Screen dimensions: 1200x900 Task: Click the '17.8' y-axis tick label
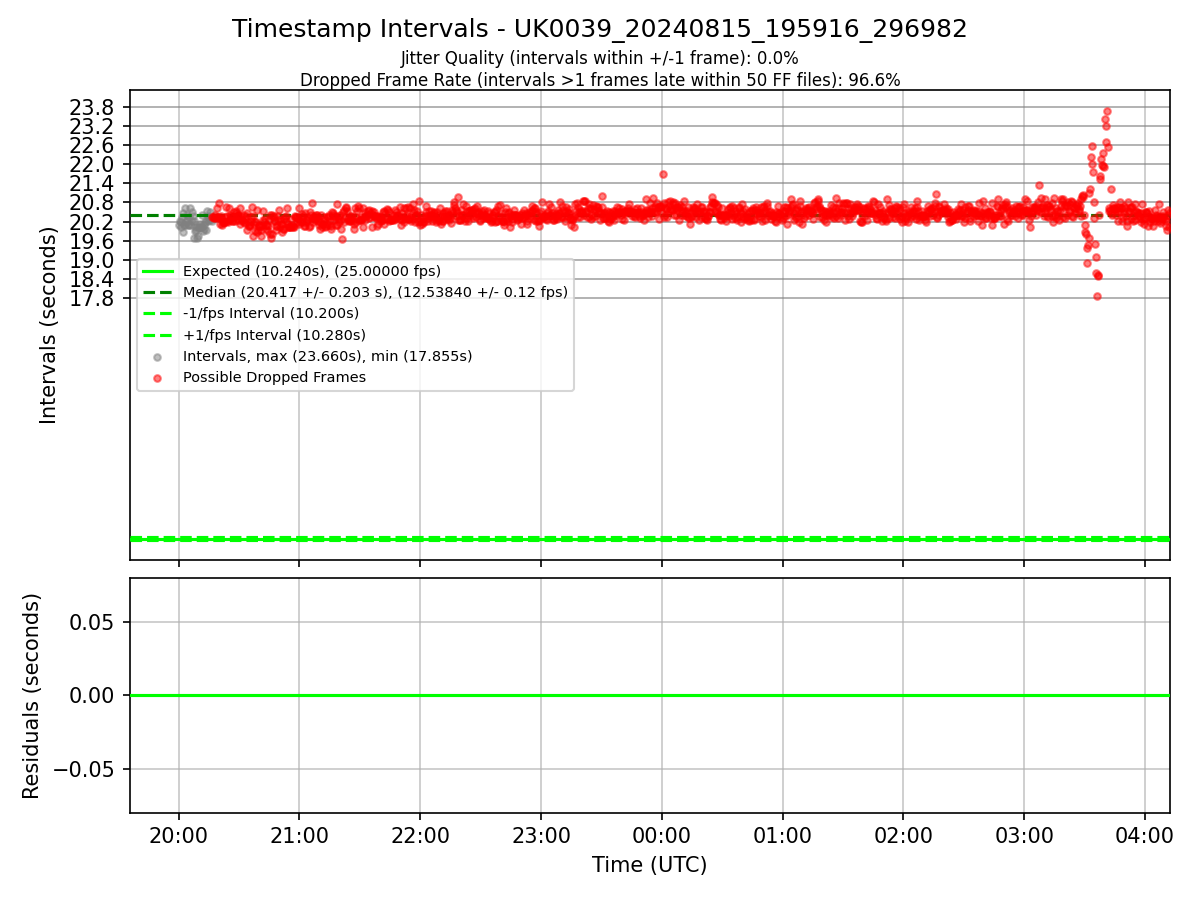click(x=94, y=298)
